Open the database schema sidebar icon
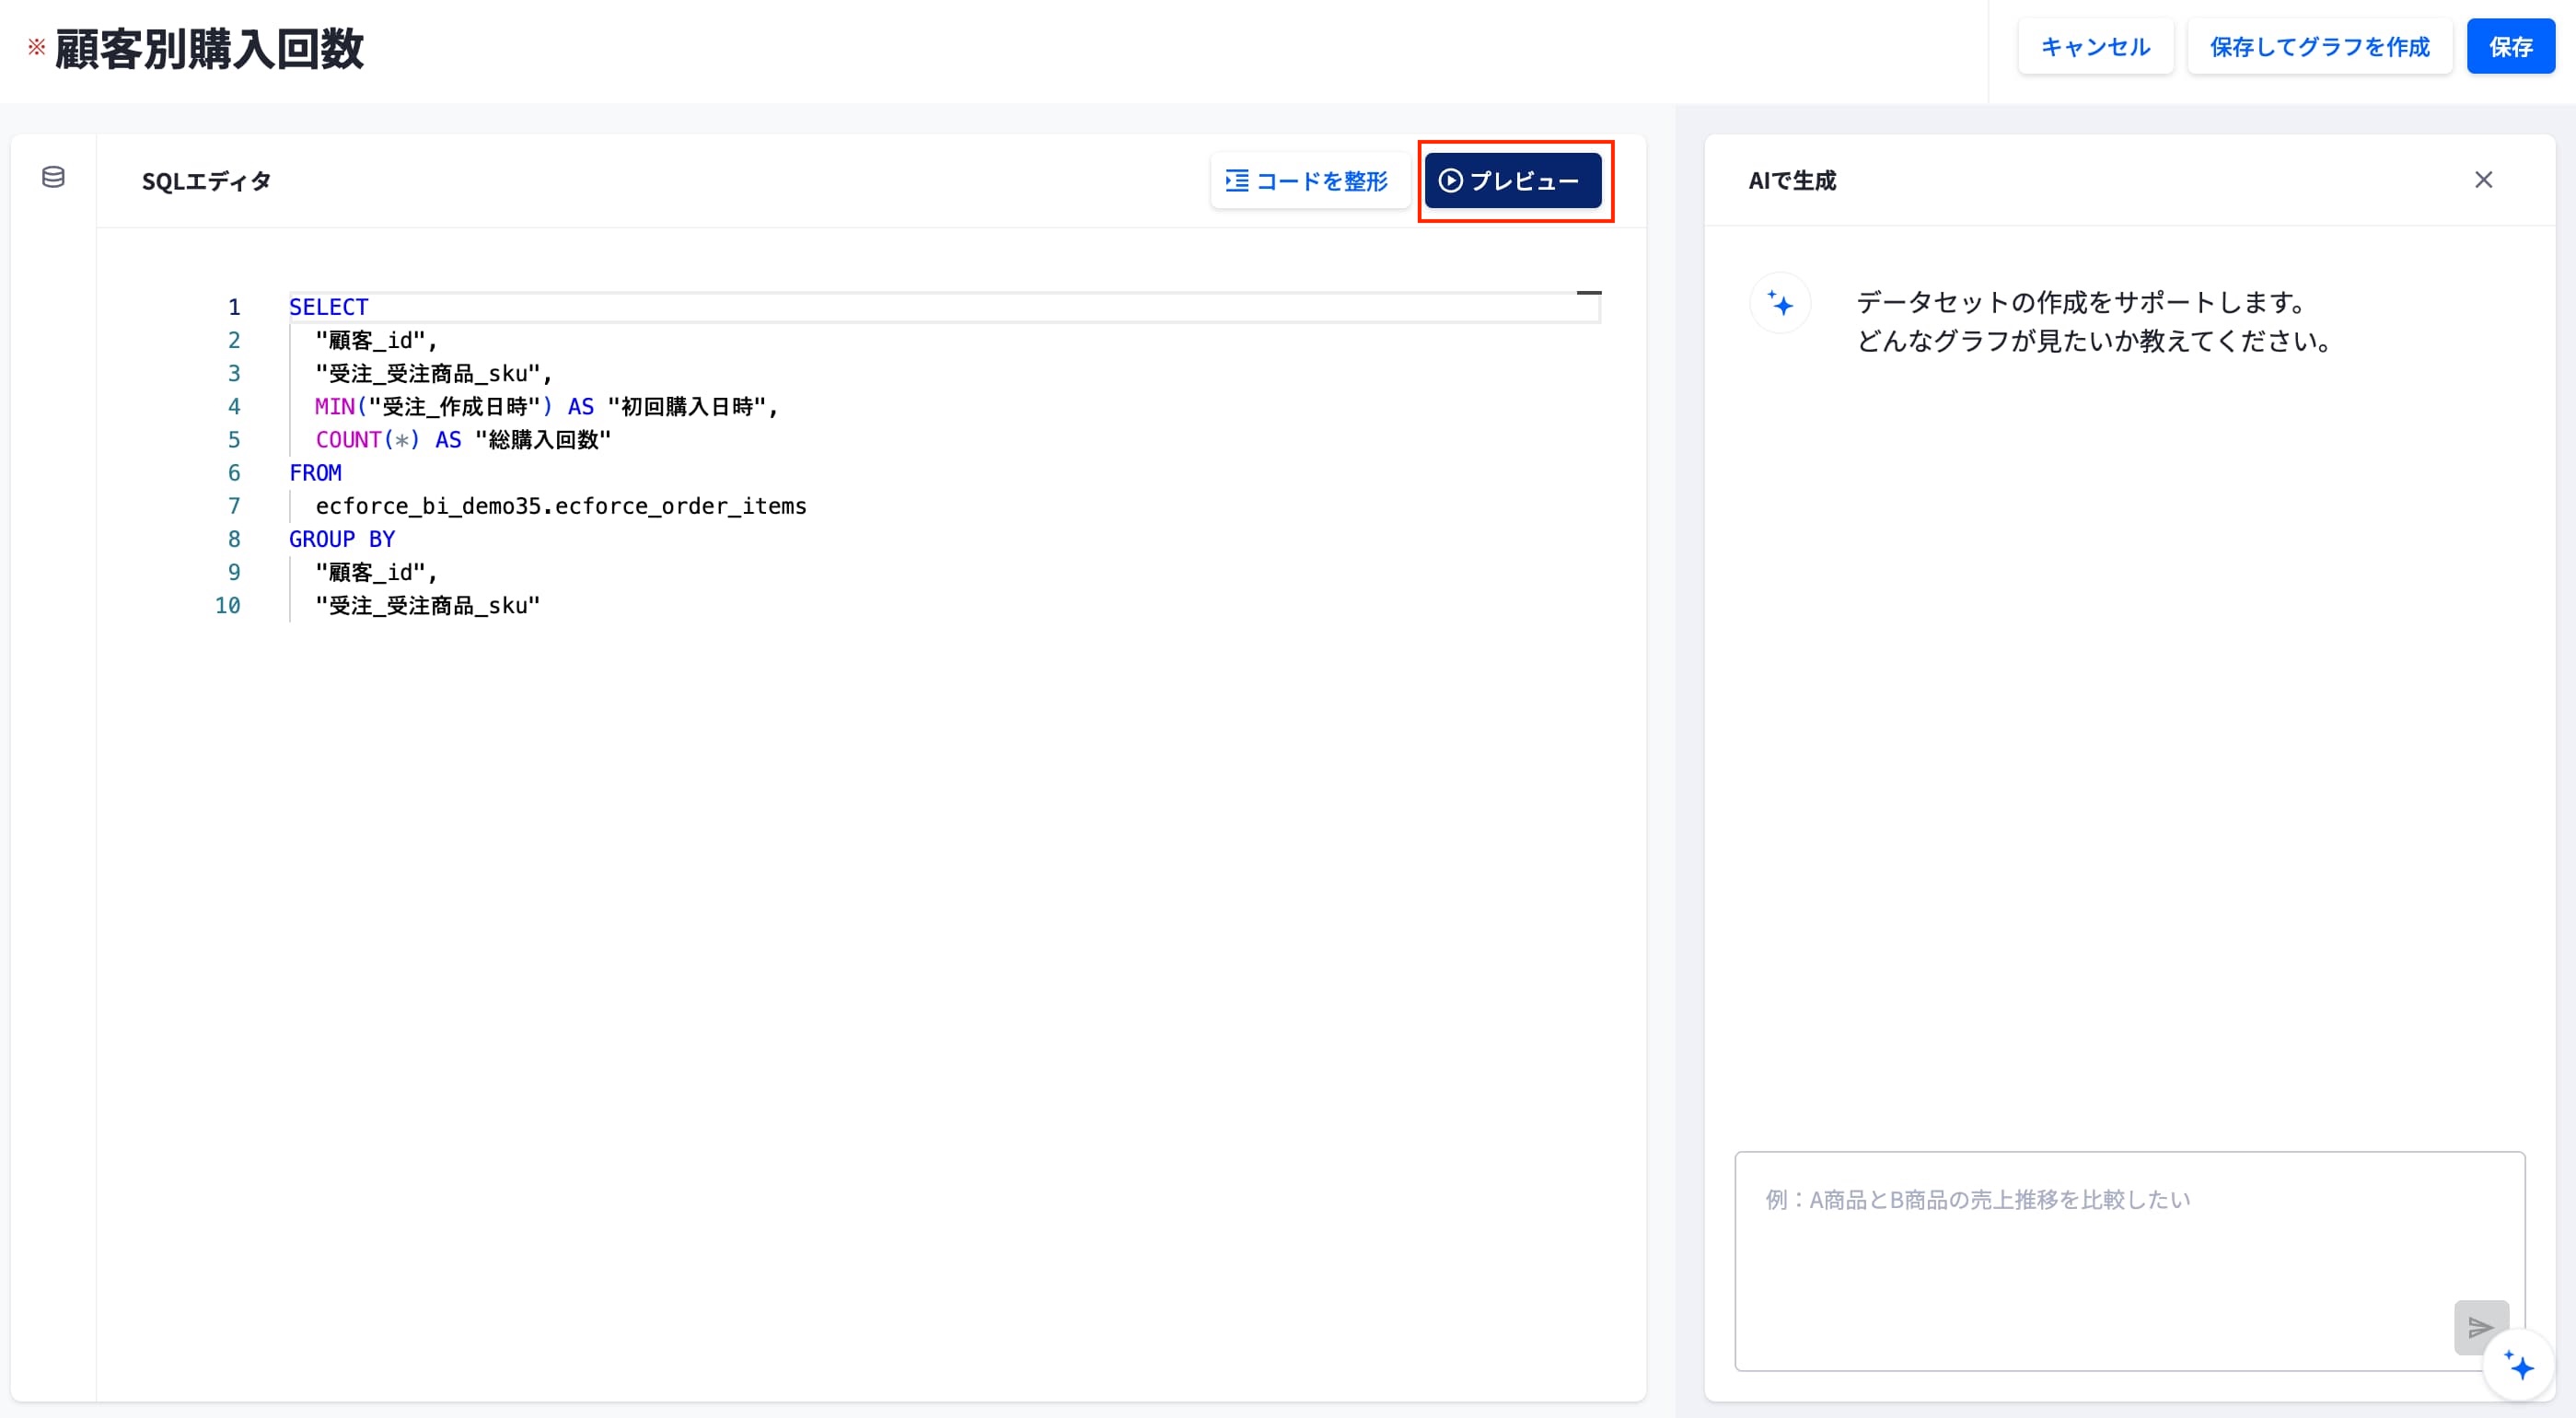Image resolution: width=2576 pixels, height=1418 pixels. point(53,178)
